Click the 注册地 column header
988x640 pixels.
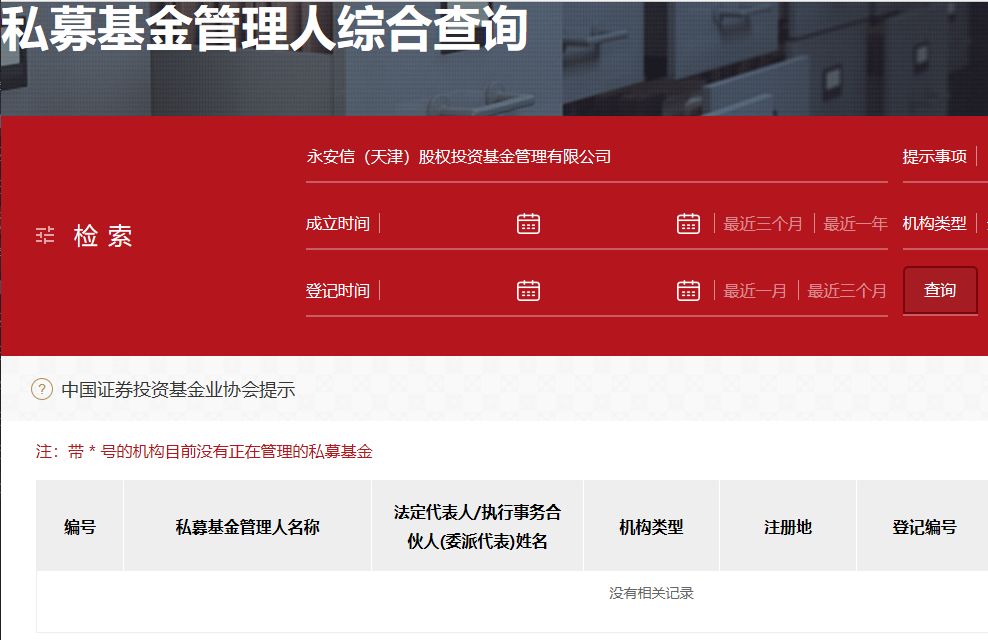tap(788, 527)
